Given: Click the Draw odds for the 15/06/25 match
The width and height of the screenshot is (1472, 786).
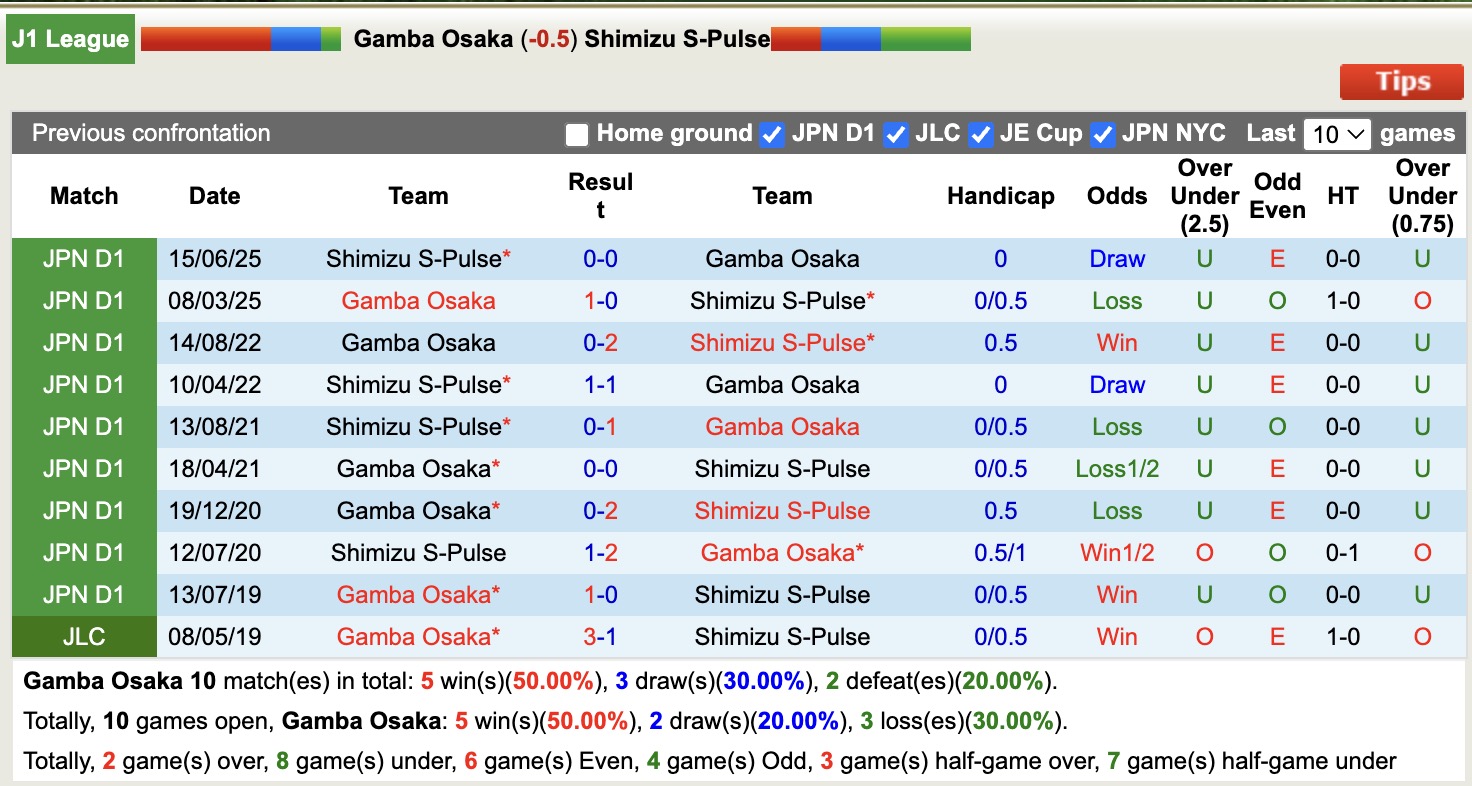Looking at the screenshot, I should click(1117, 258).
